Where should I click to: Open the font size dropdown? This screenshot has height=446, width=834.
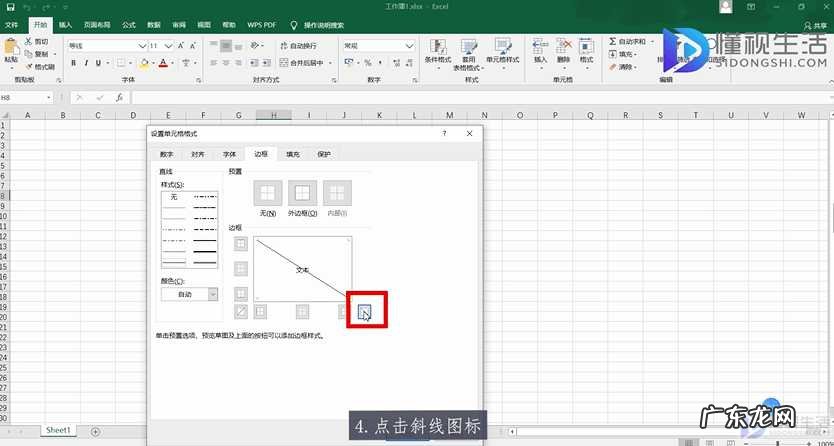tap(169, 46)
